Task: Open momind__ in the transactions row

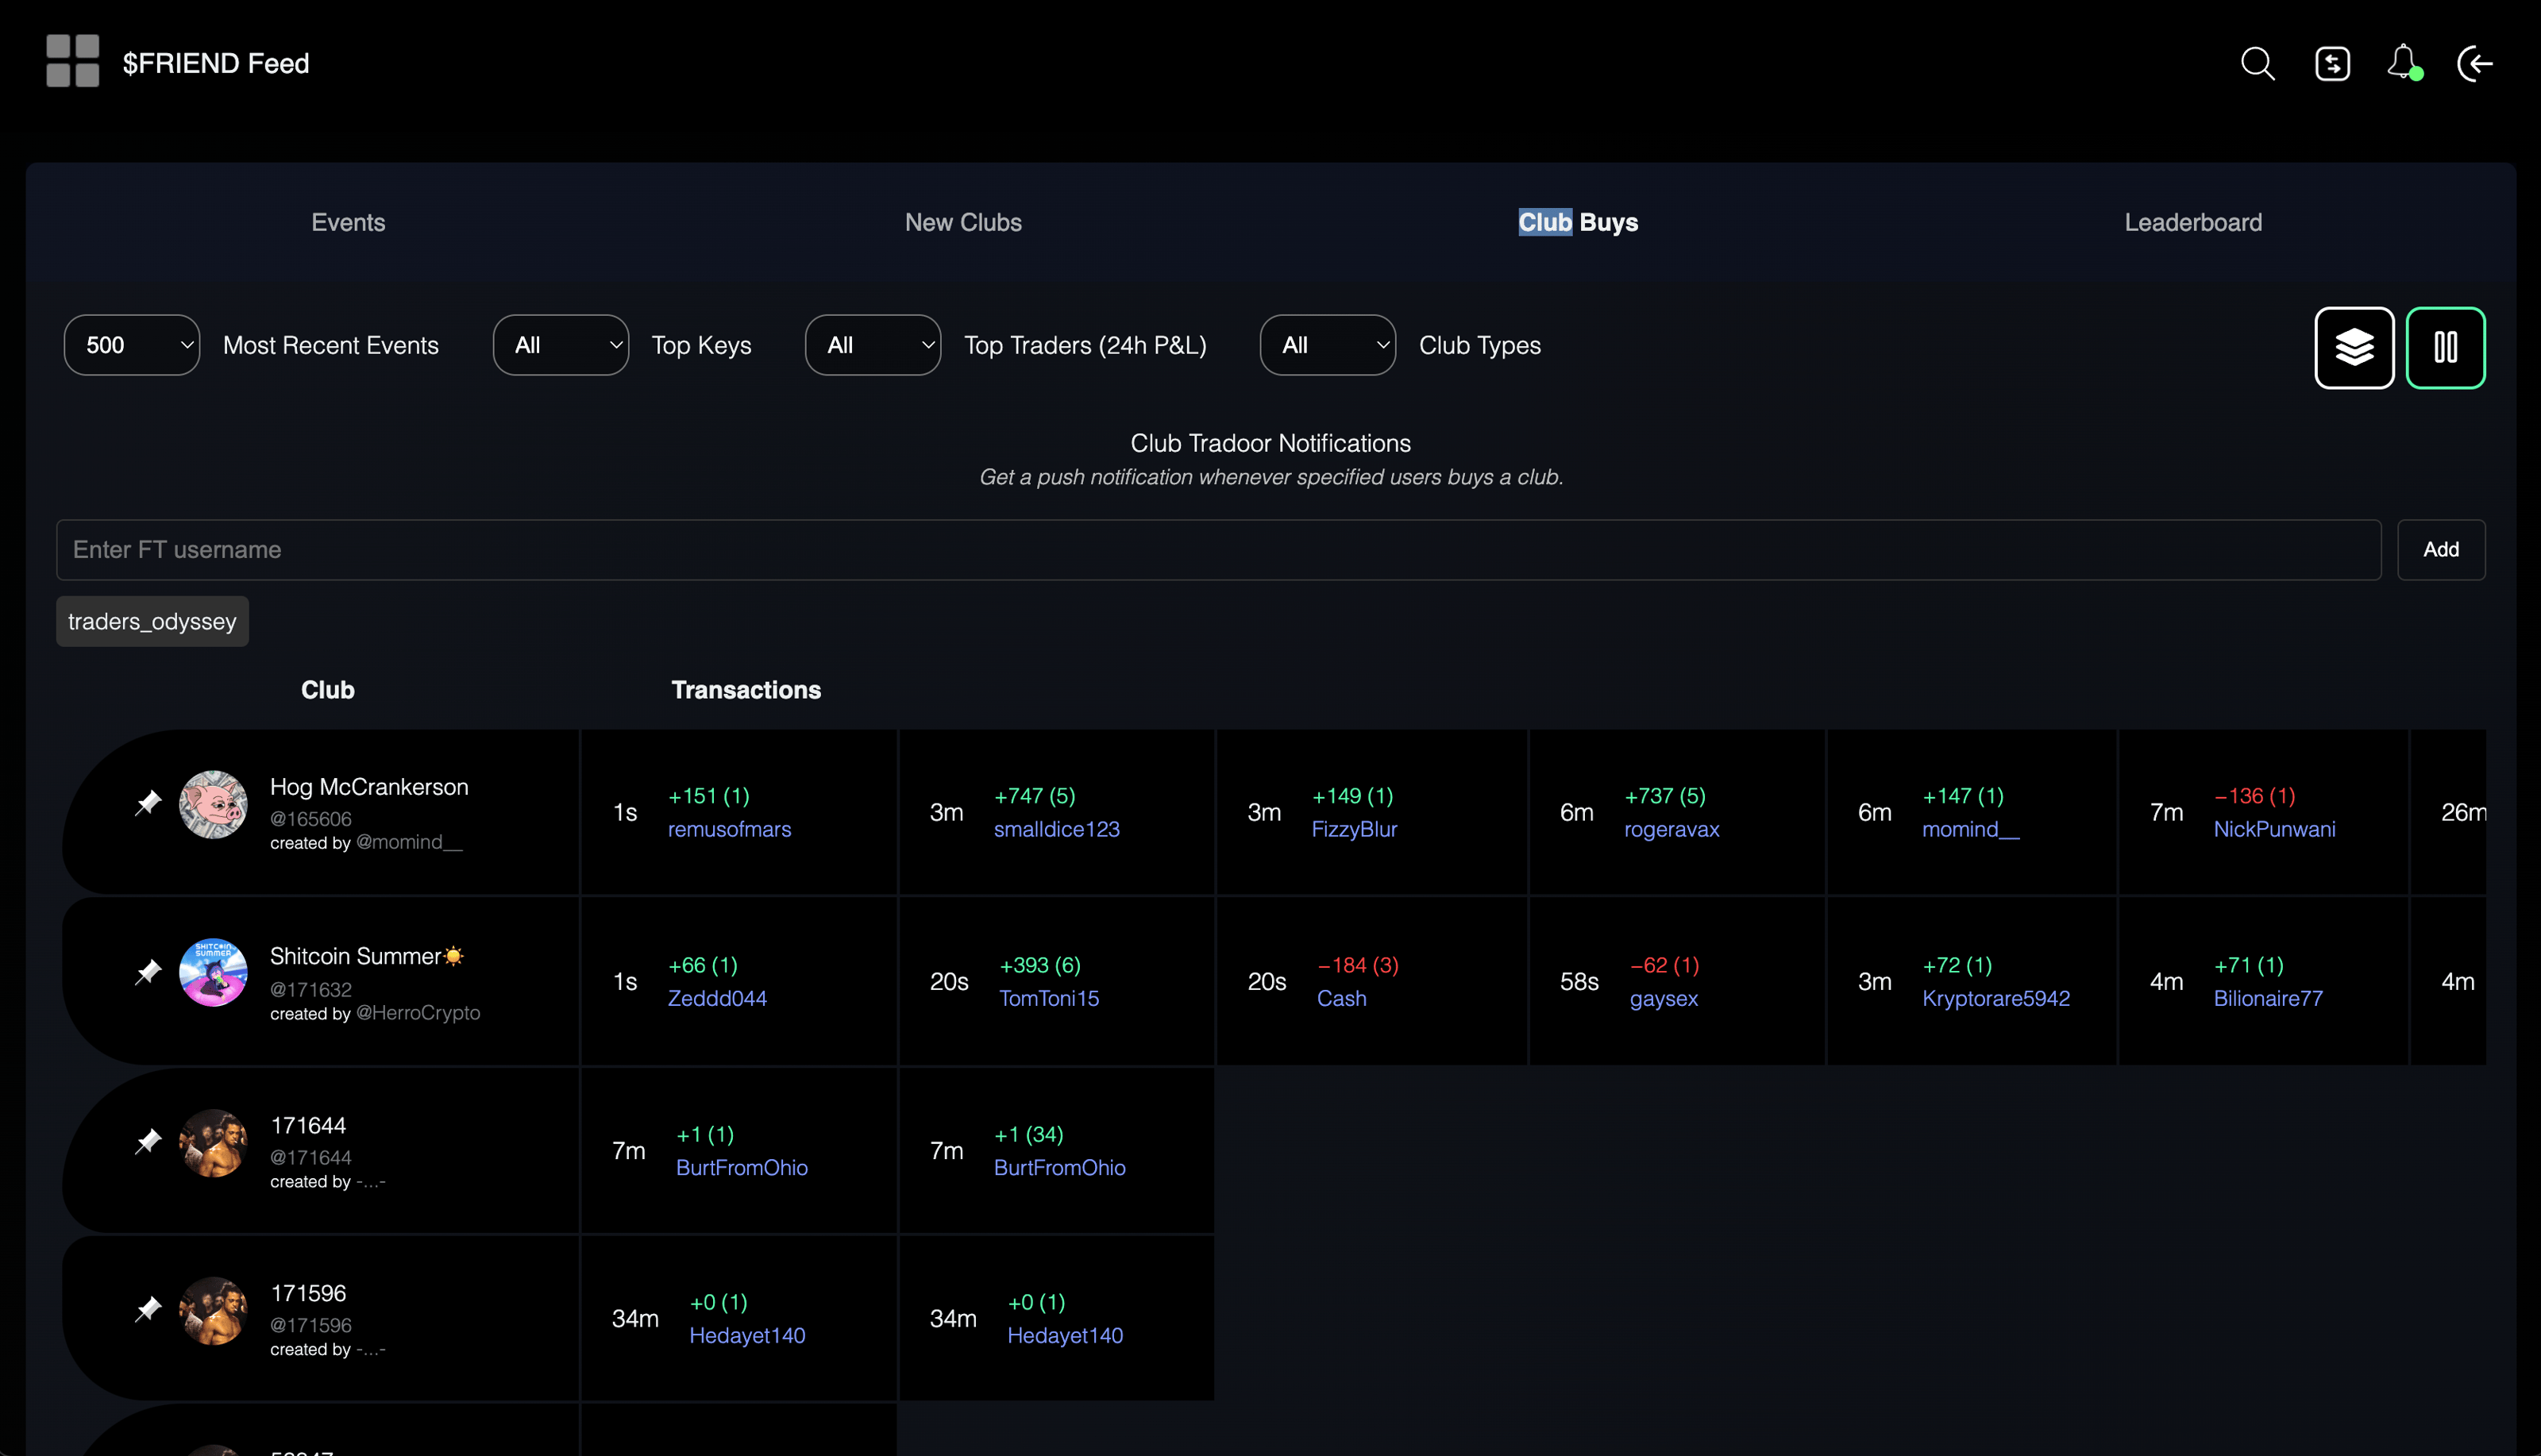Action: tap(1970, 829)
